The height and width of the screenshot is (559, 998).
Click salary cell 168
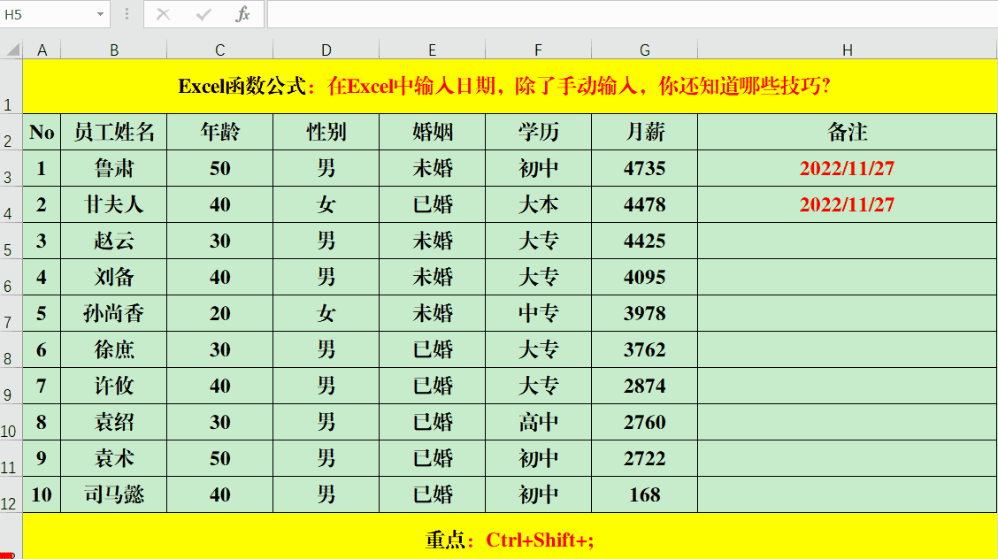[645, 495]
